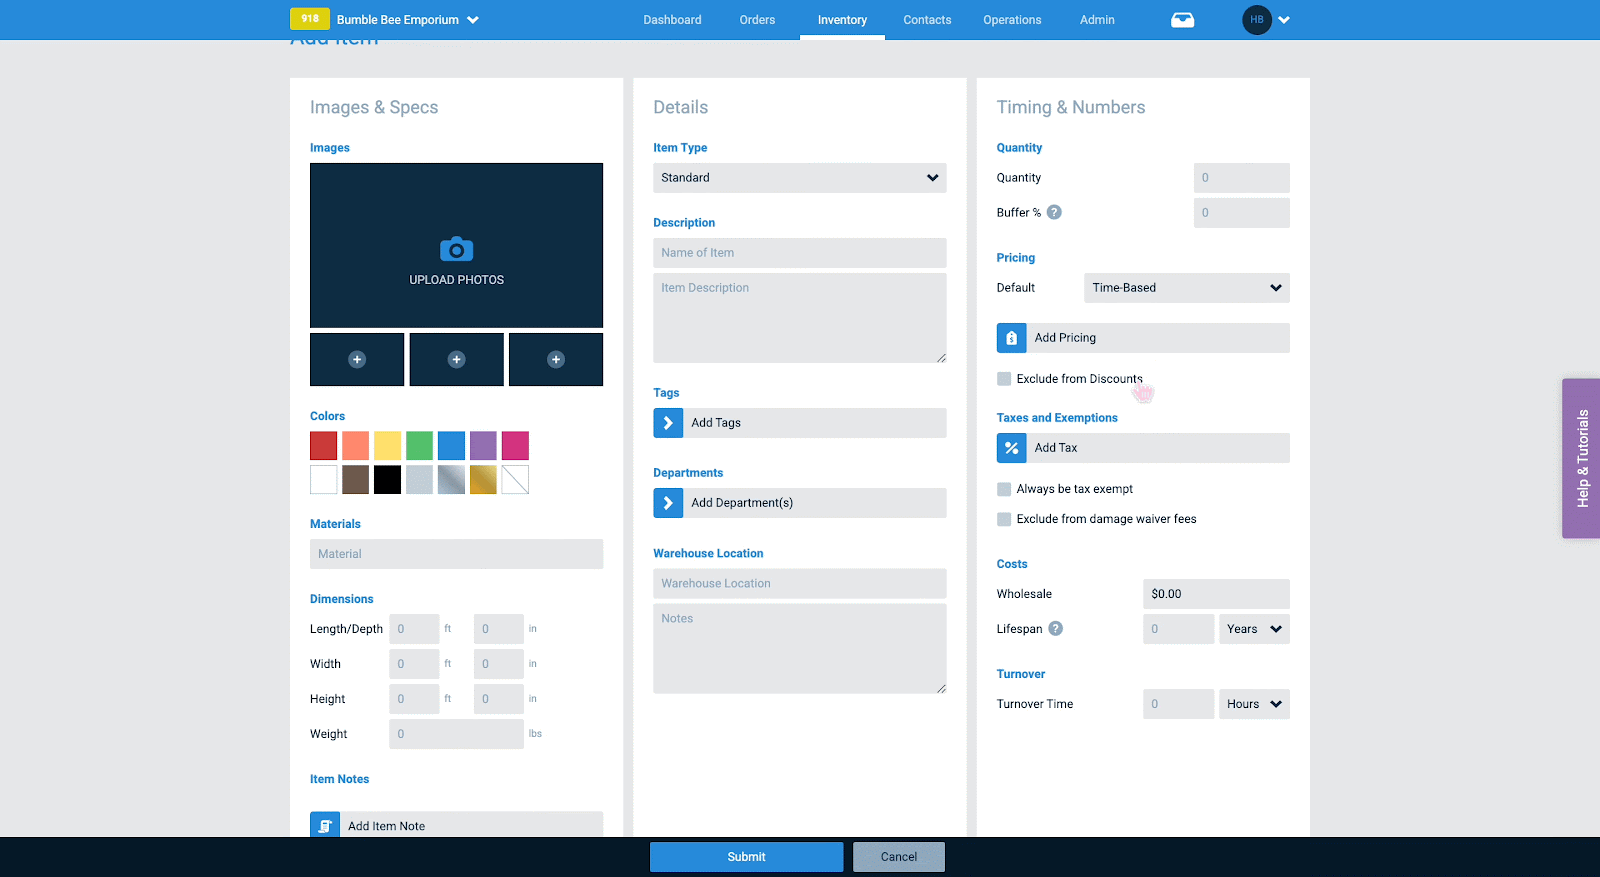Image resolution: width=1600 pixels, height=877 pixels.
Task: Click the Buffer % help question mark
Action: (x=1054, y=213)
